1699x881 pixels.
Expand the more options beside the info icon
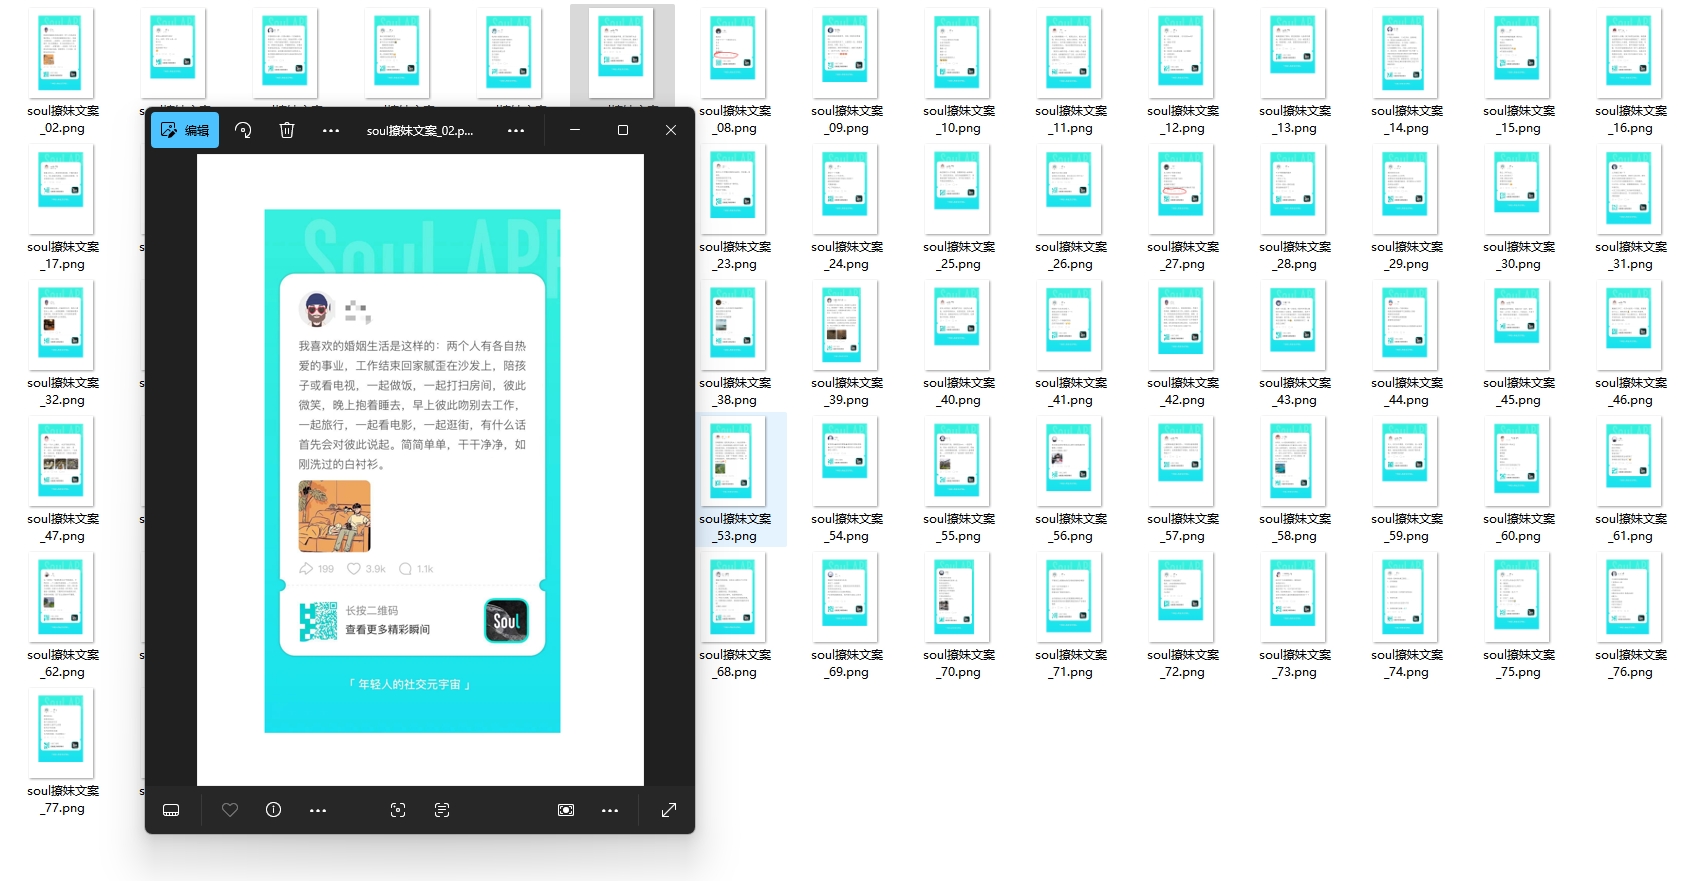coord(318,810)
